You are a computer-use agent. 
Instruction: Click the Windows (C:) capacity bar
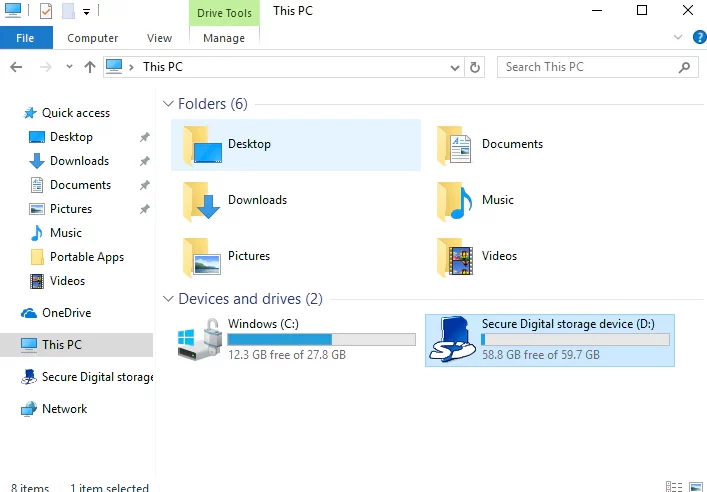tap(321, 339)
